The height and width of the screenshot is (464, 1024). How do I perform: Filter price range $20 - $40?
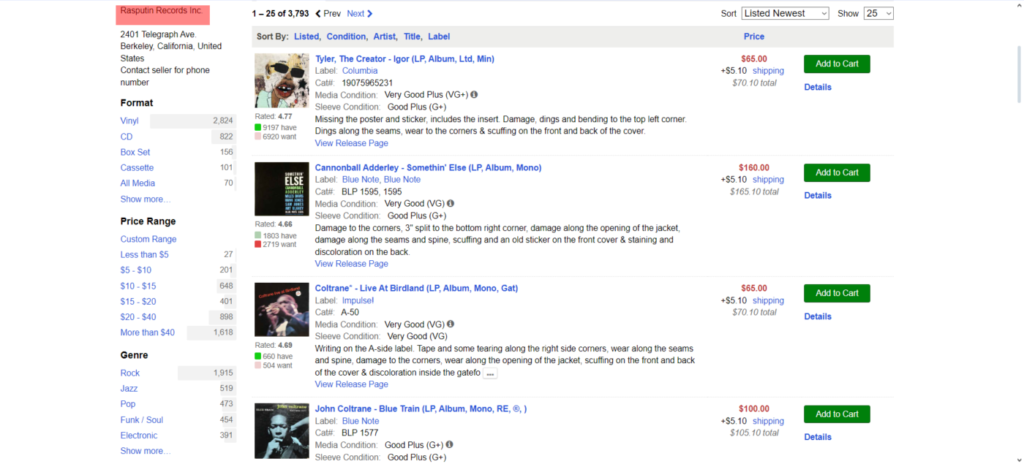click(137, 317)
